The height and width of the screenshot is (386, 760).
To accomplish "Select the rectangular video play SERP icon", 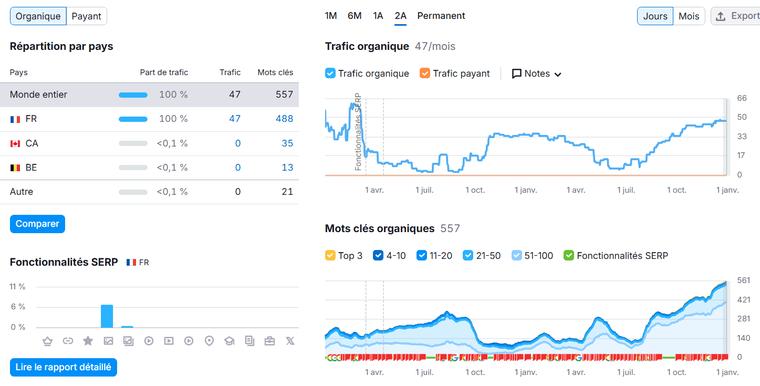I will 169,341.
